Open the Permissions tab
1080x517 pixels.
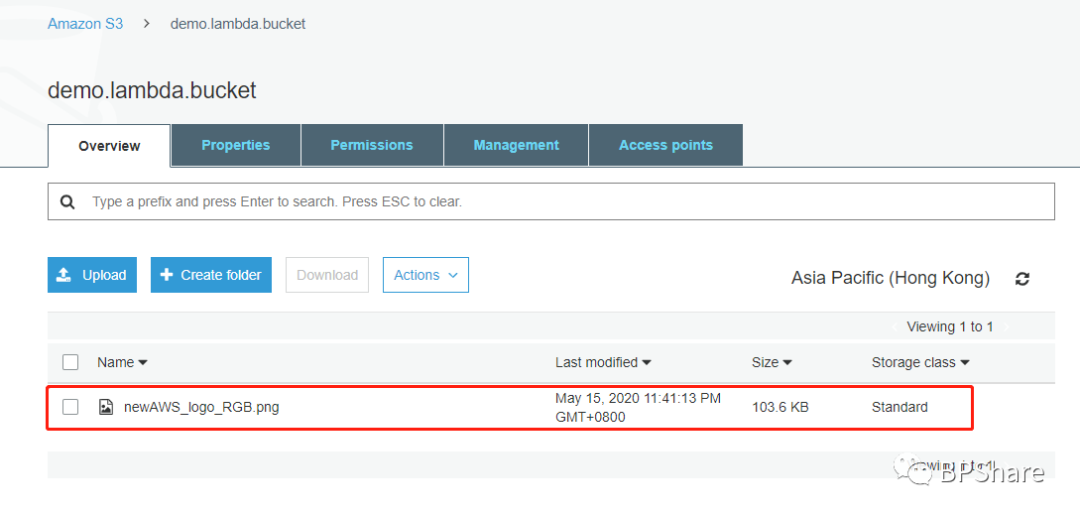372,145
